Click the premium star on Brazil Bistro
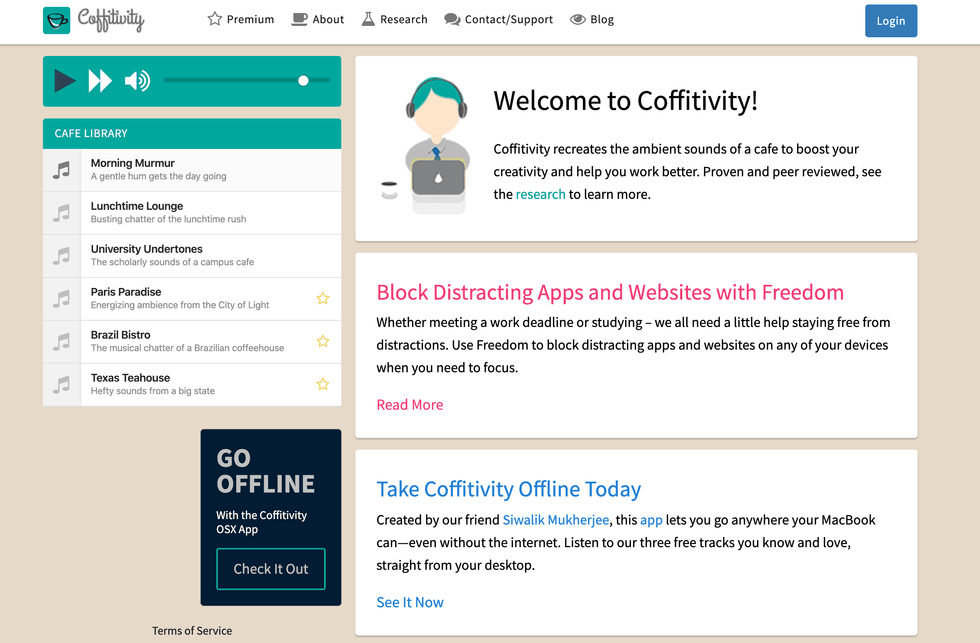This screenshot has height=643, width=980. [x=323, y=341]
